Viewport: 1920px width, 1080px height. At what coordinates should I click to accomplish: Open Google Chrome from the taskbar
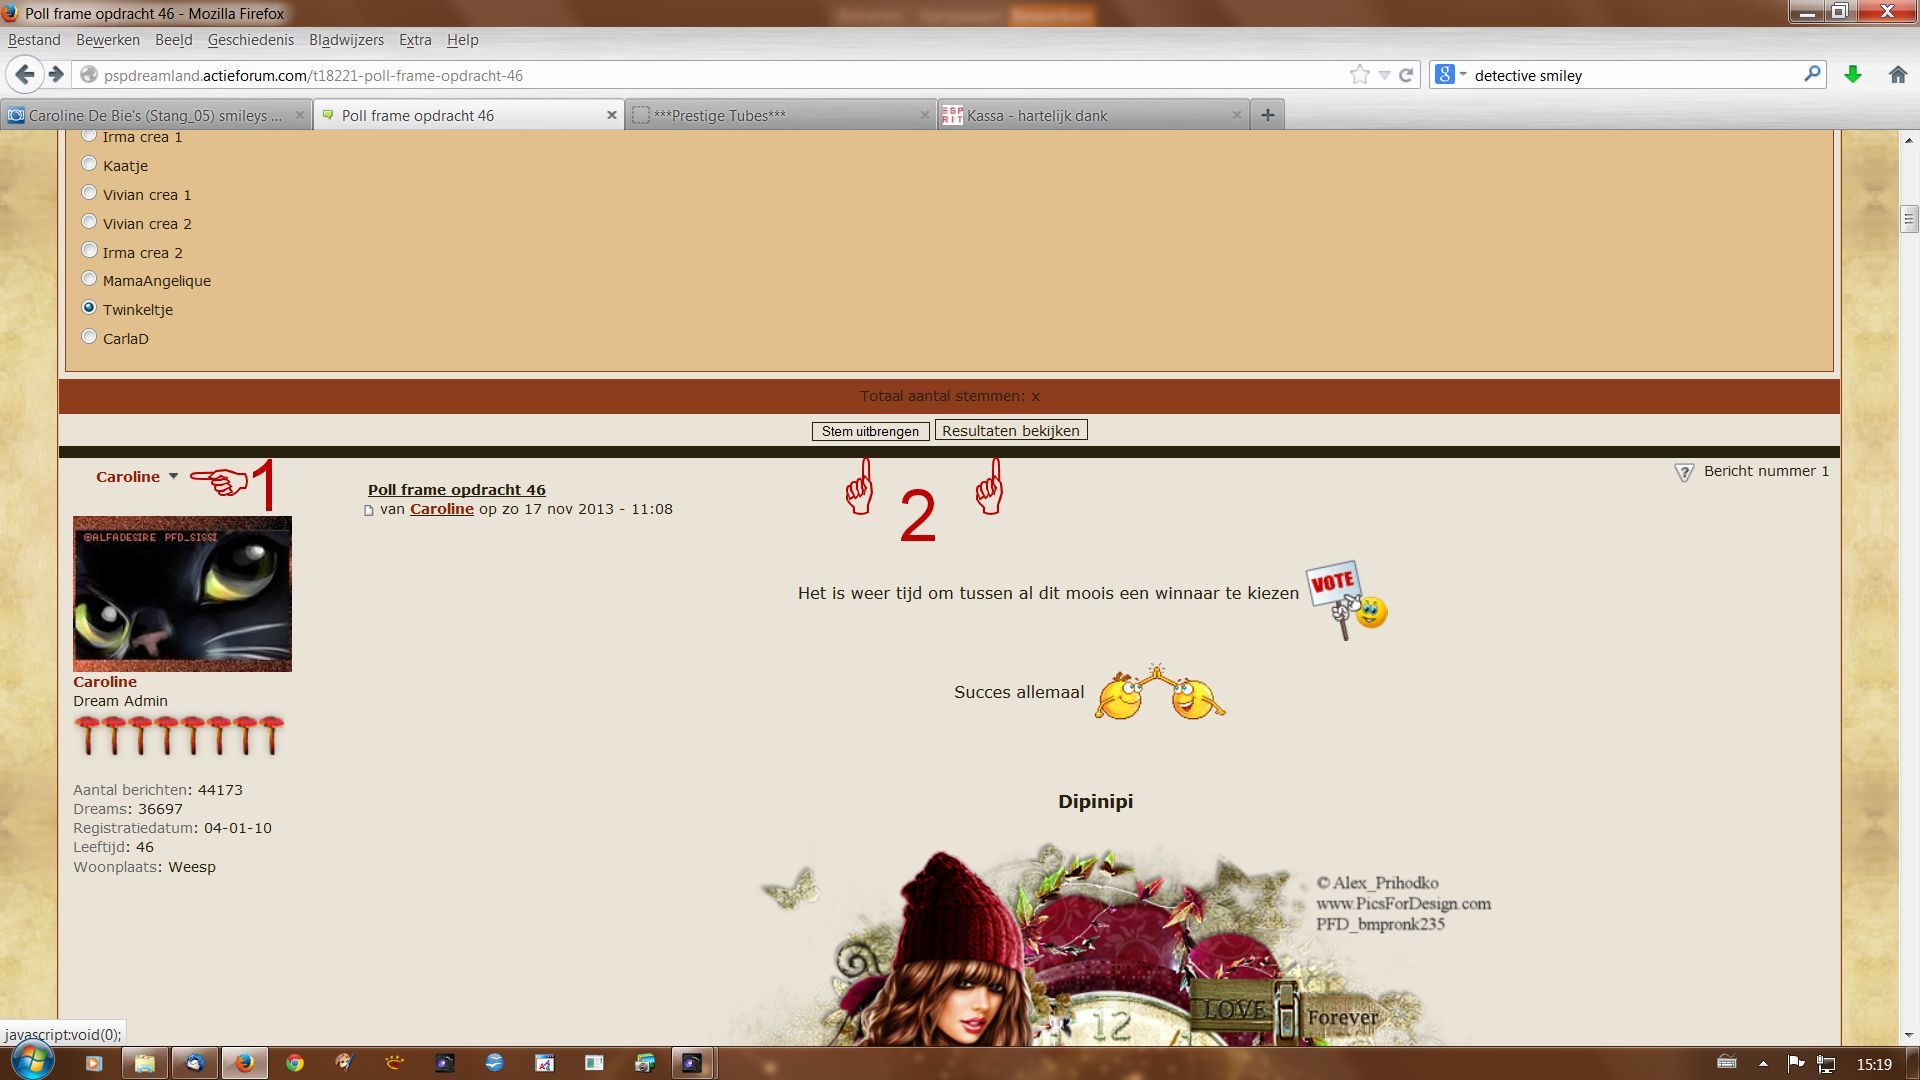click(294, 1063)
